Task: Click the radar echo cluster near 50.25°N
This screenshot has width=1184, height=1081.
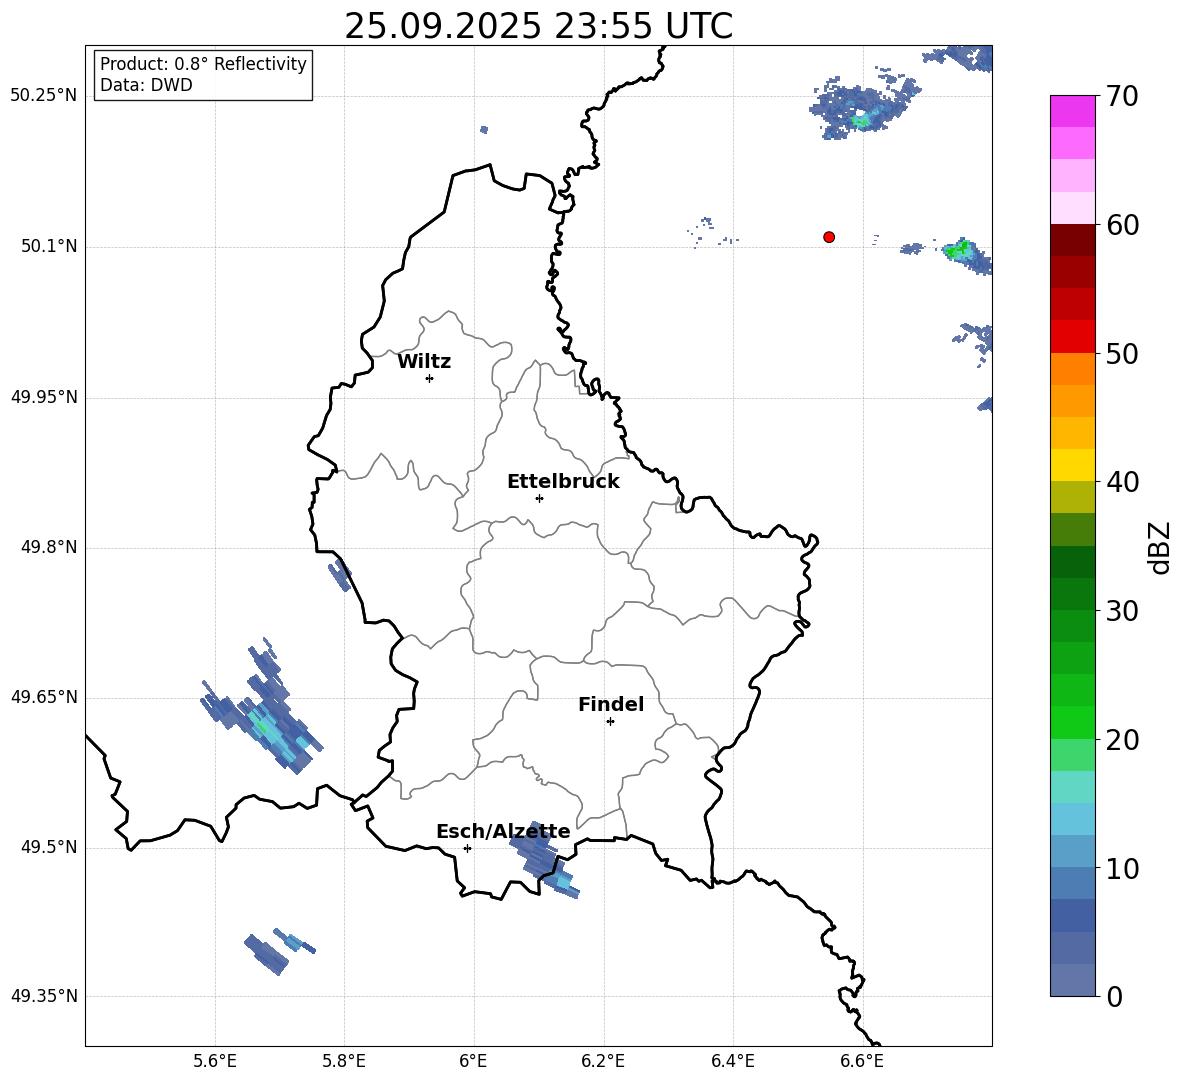Action: point(862,108)
